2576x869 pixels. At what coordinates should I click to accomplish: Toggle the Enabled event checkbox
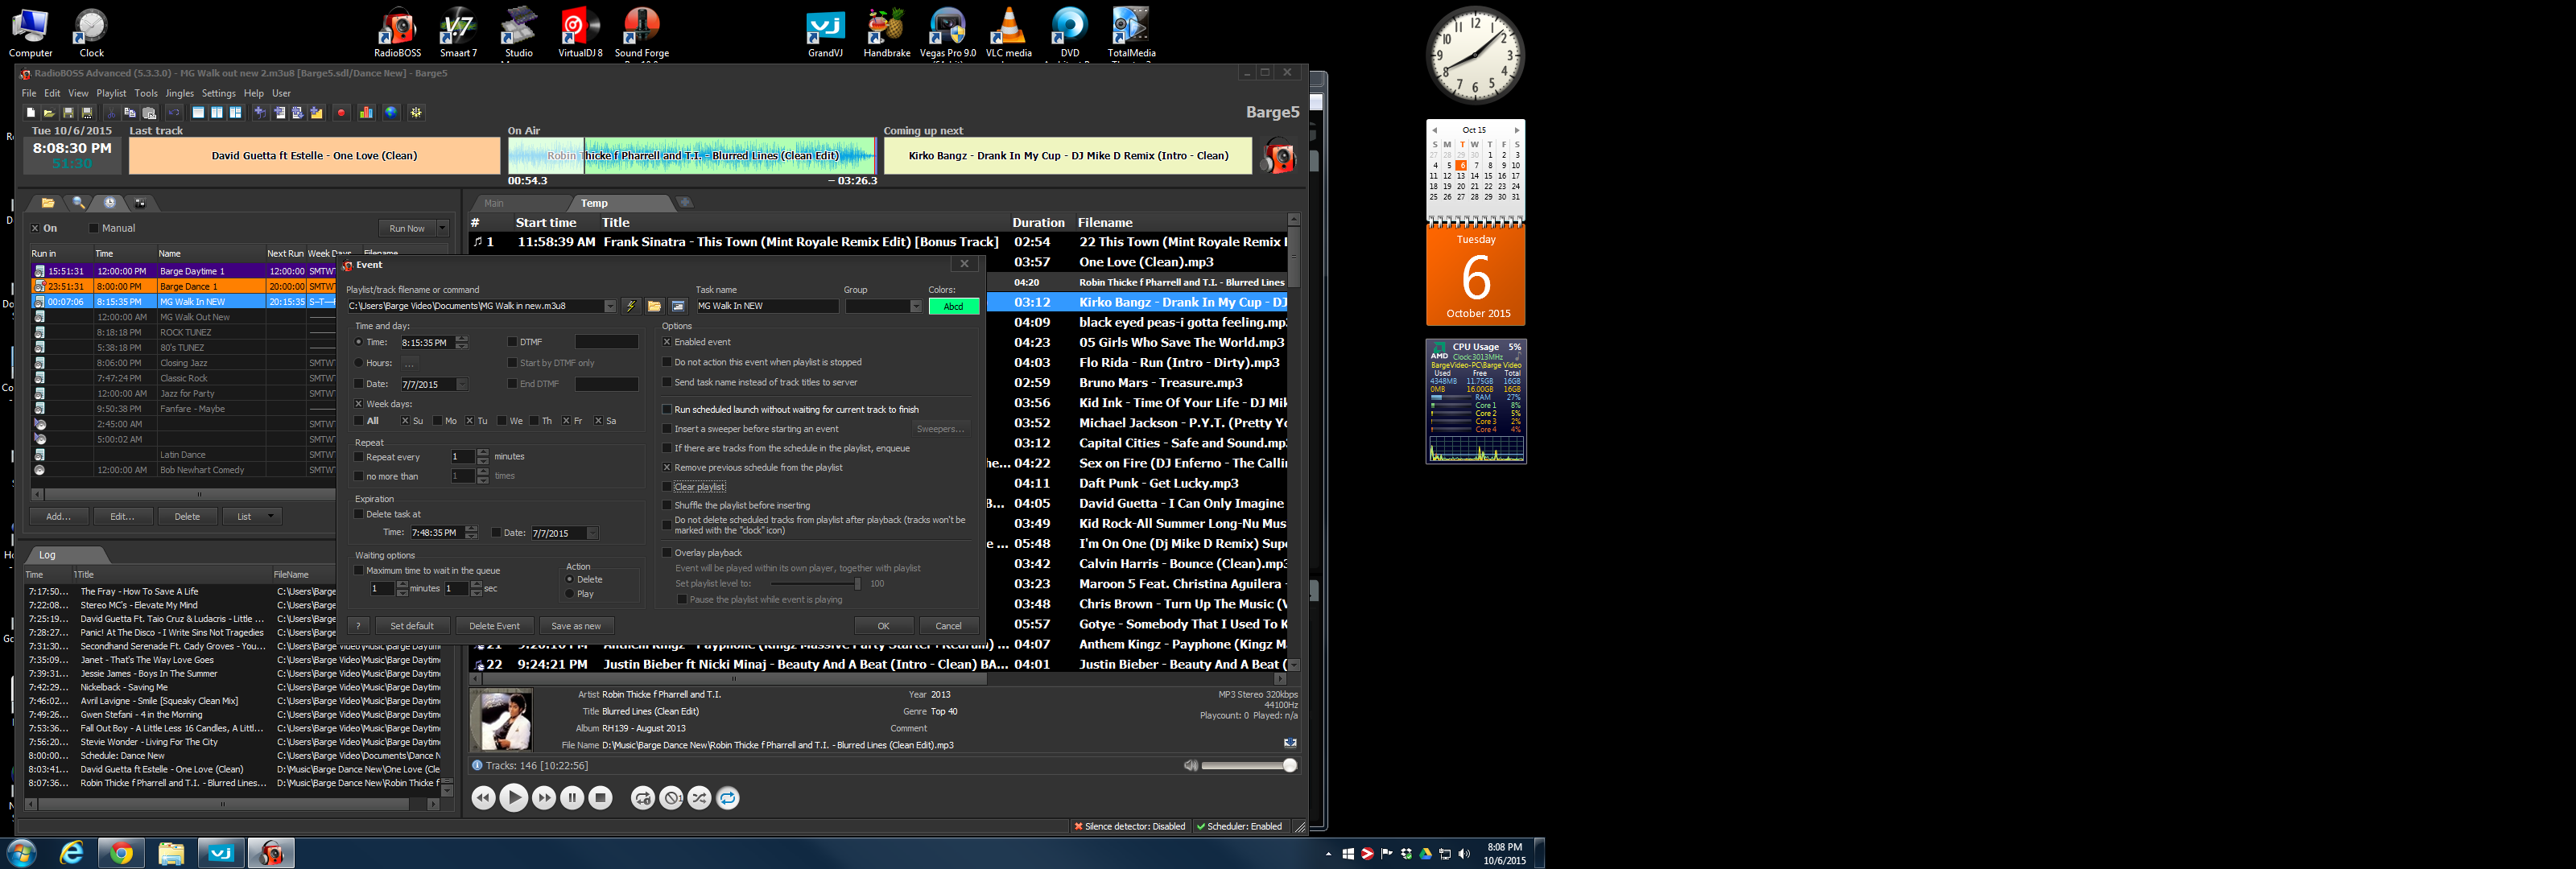(667, 342)
